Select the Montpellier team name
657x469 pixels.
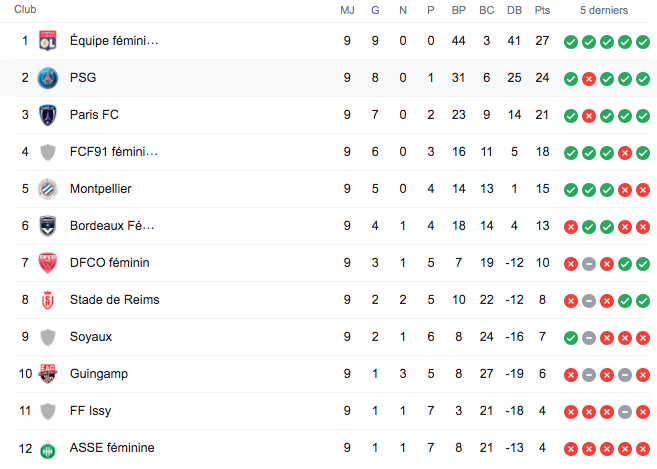(101, 189)
